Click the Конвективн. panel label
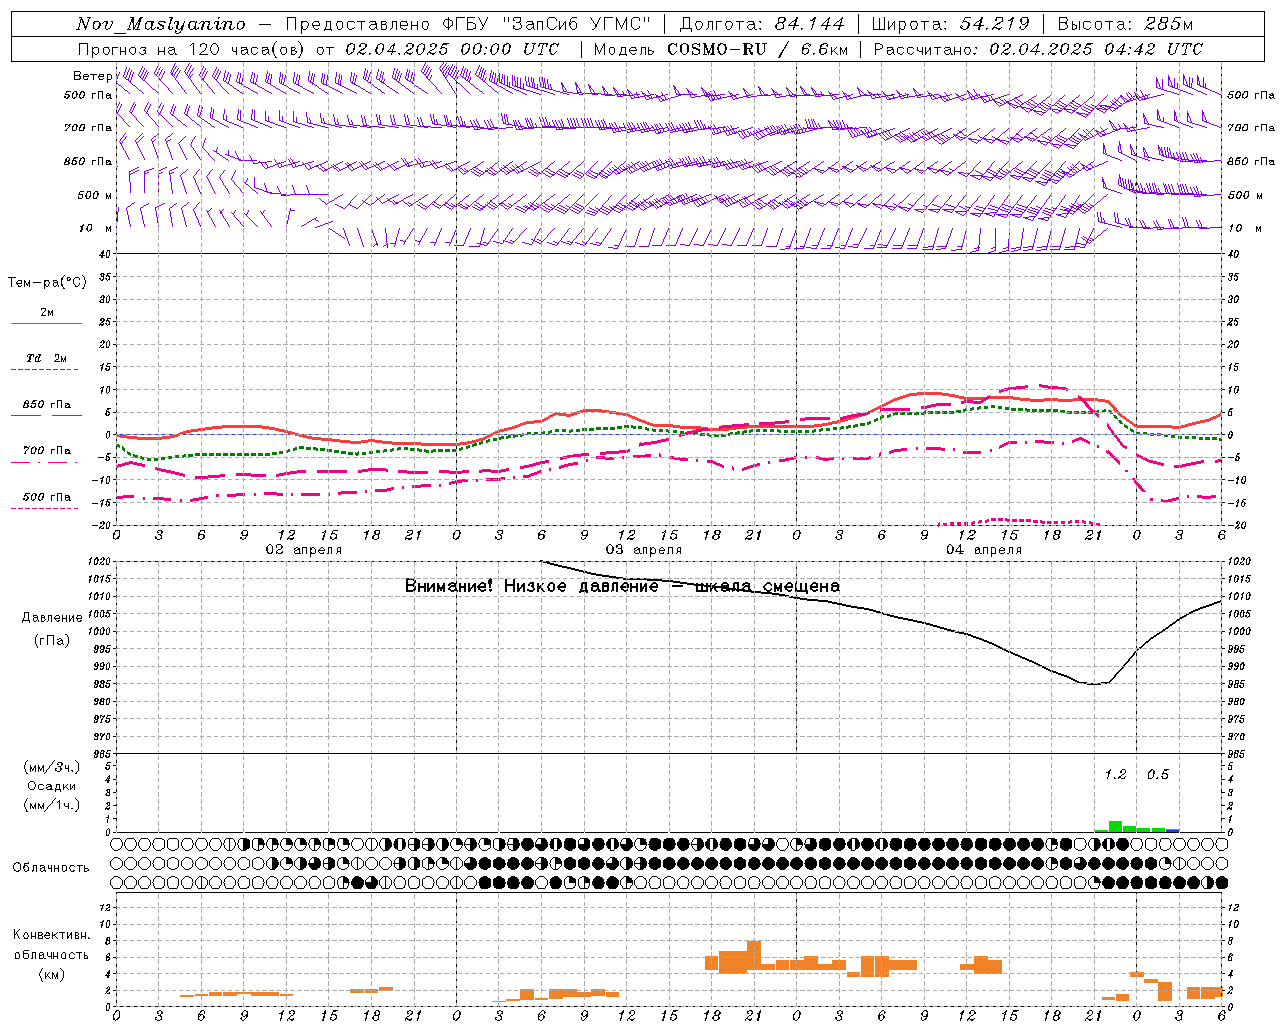Image resolution: width=1280 pixels, height=1024 pixels. pos(52,935)
